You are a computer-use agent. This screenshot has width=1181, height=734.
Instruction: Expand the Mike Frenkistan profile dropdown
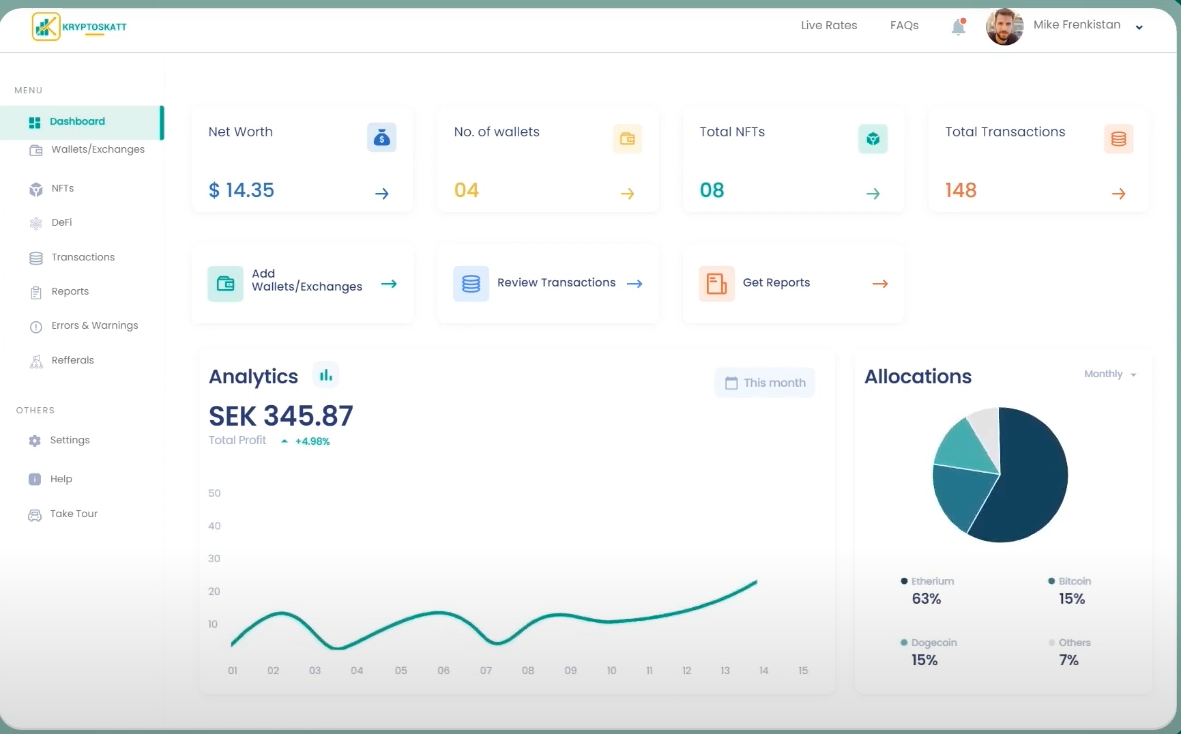(1139, 26)
